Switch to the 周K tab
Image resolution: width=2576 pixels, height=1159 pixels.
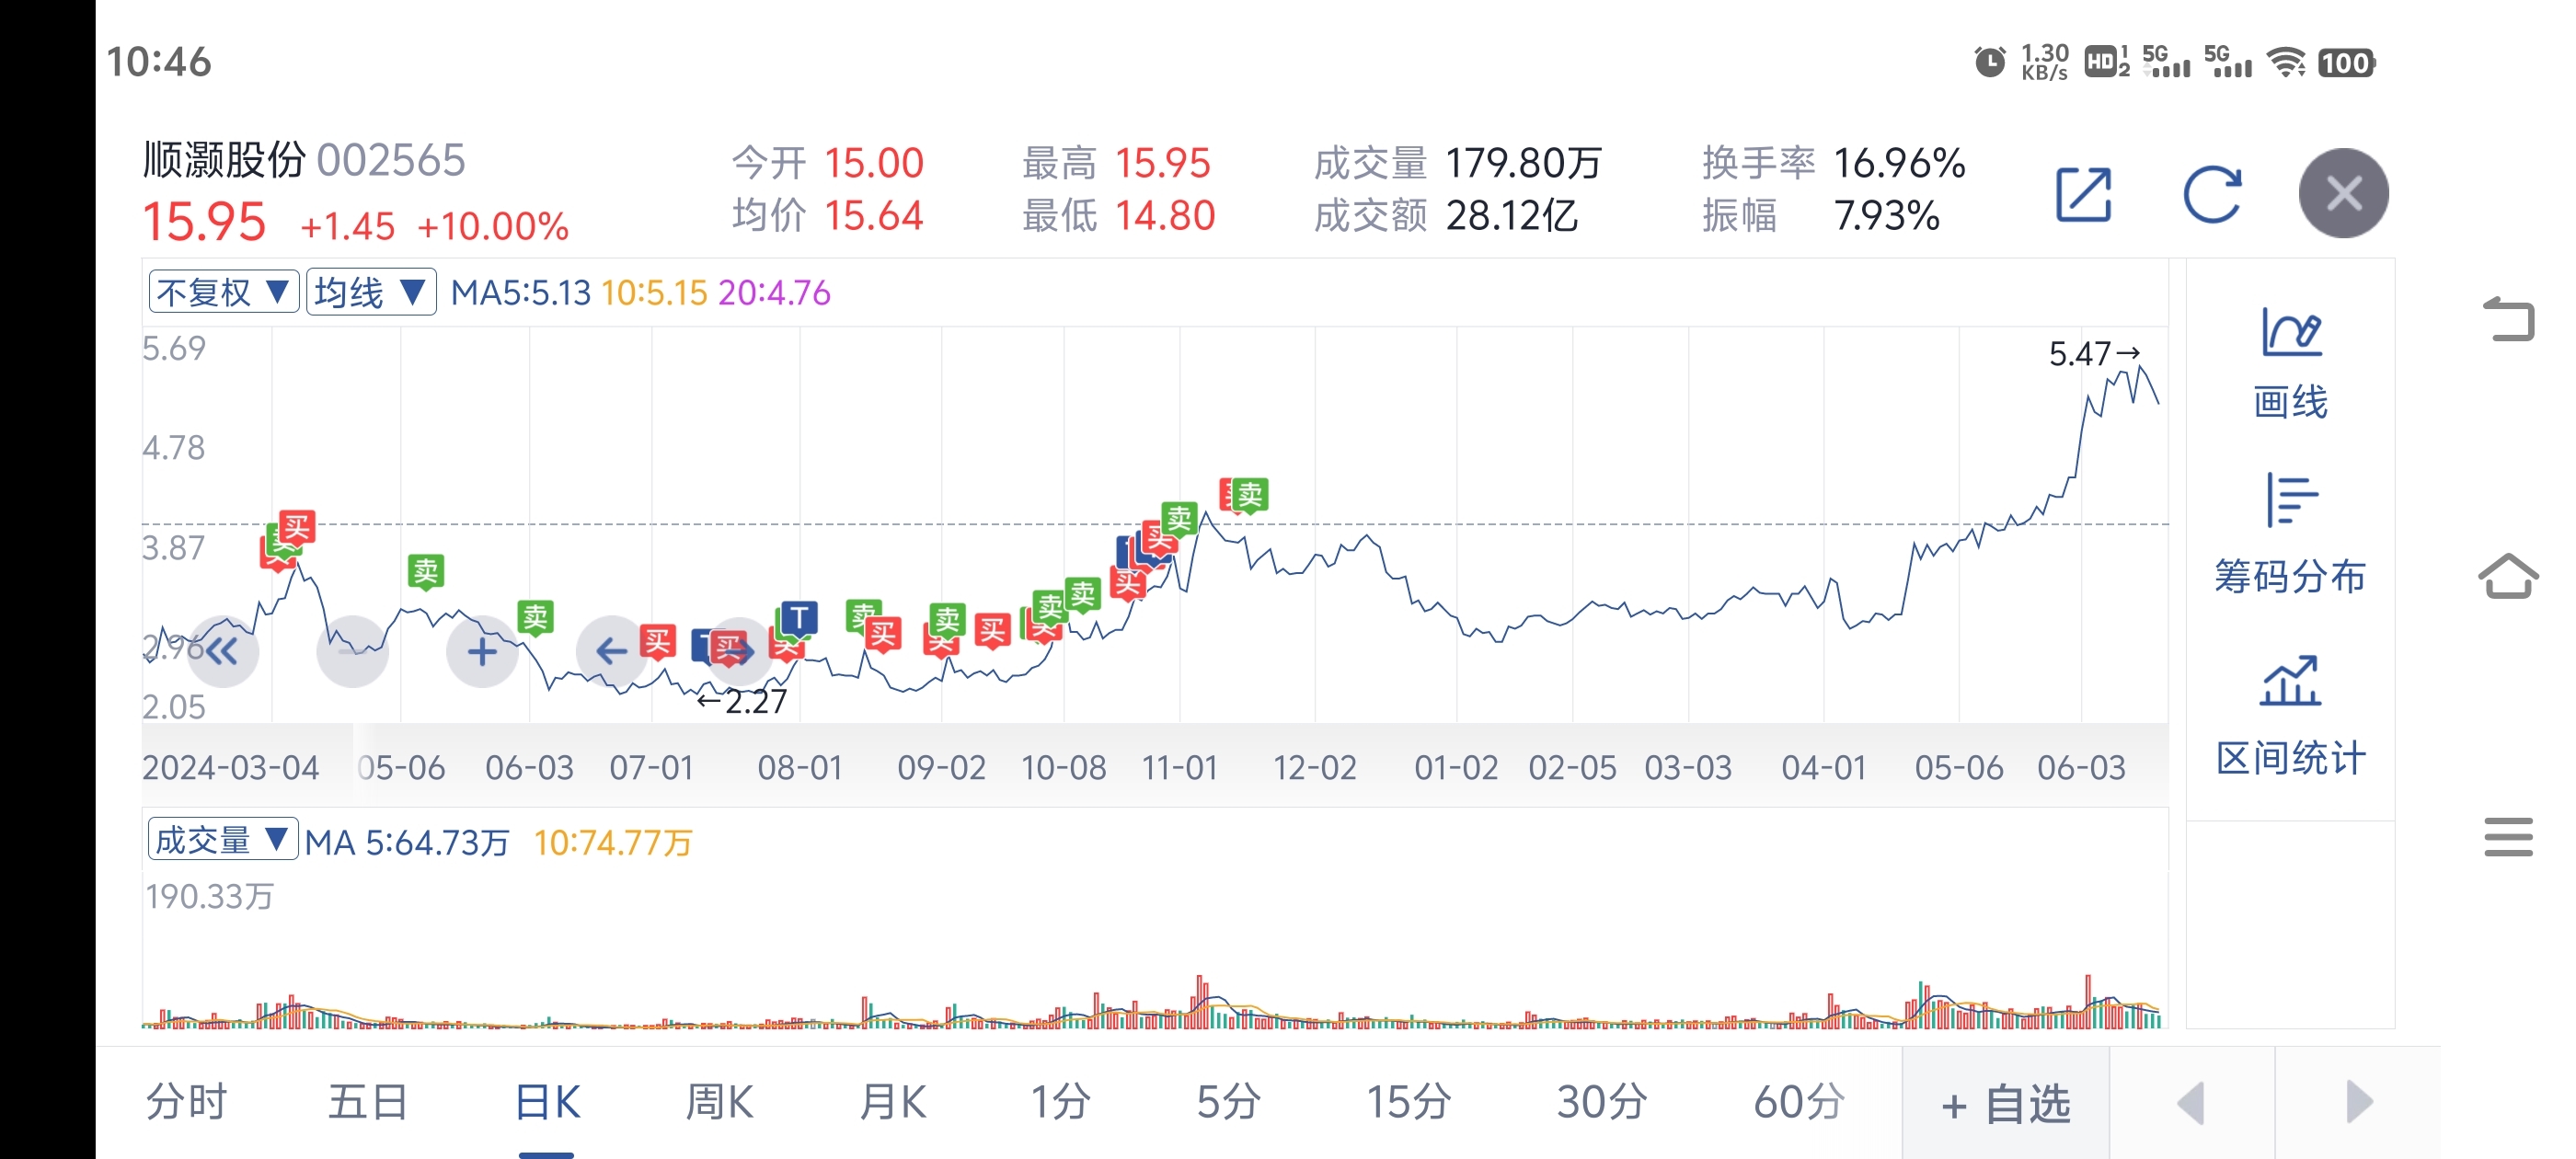[719, 1102]
